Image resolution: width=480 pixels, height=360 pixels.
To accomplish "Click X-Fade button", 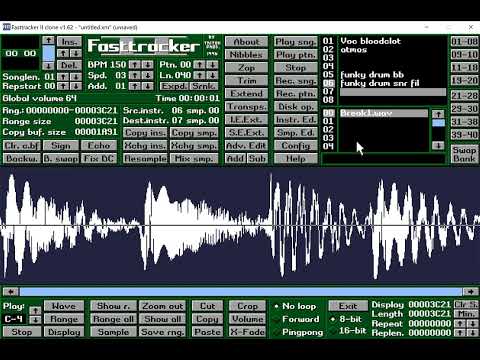I will pos(247,332).
